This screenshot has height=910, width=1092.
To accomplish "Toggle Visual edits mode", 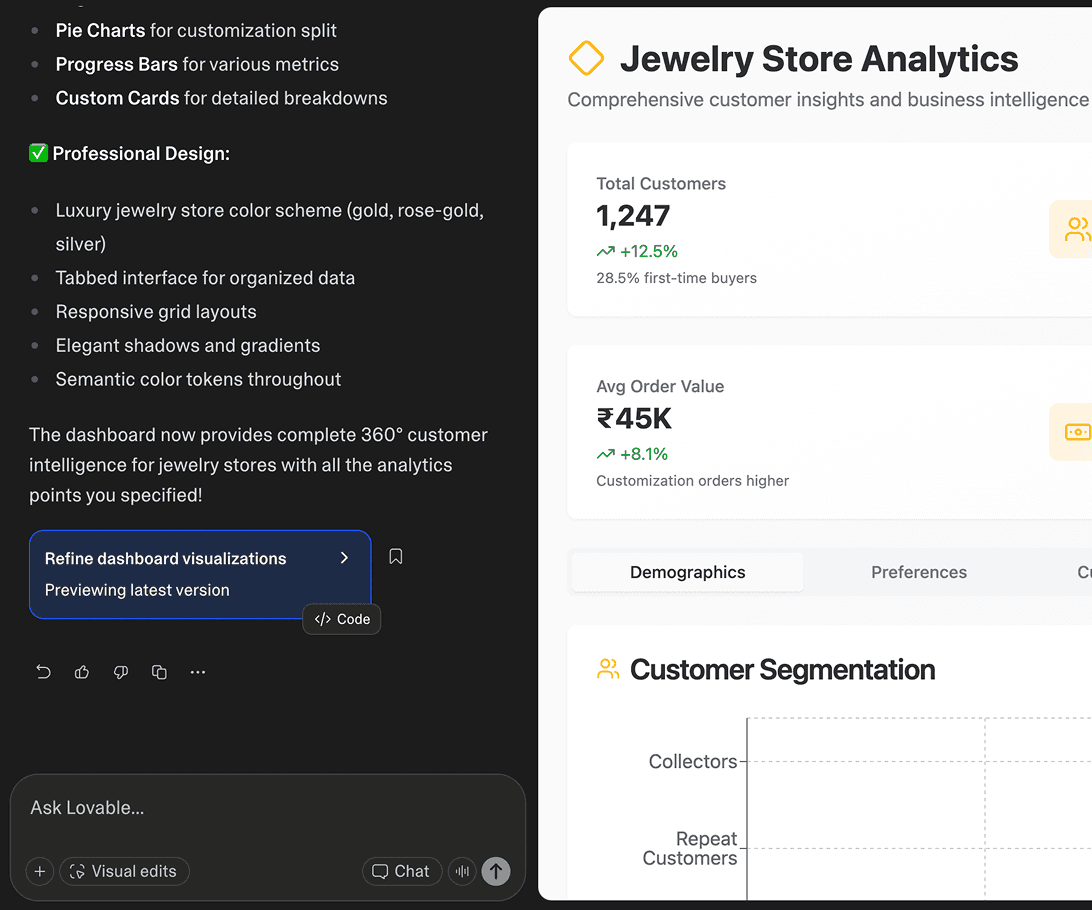I will pos(124,871).
